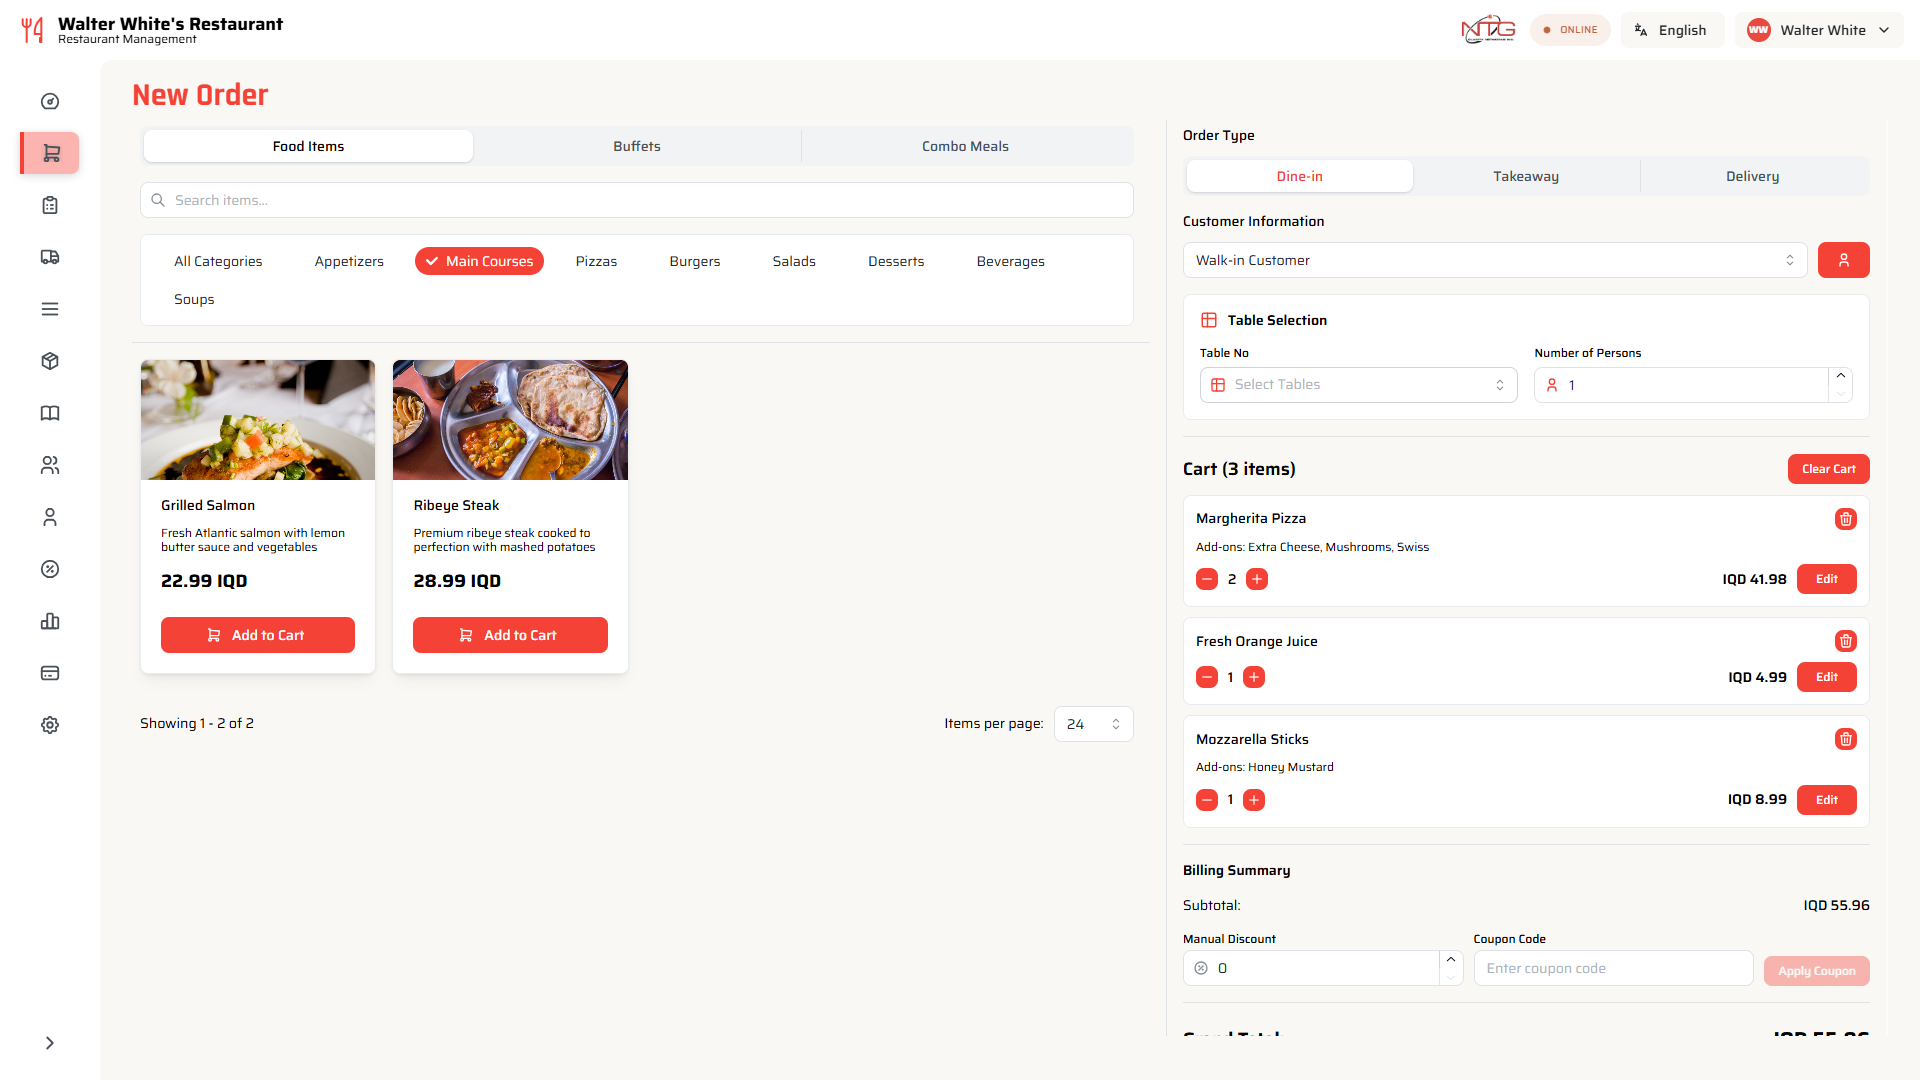1920x1080 pixels.
Task: Expand the sidebar with the chevron arrow
Action: click(50, 1043)
